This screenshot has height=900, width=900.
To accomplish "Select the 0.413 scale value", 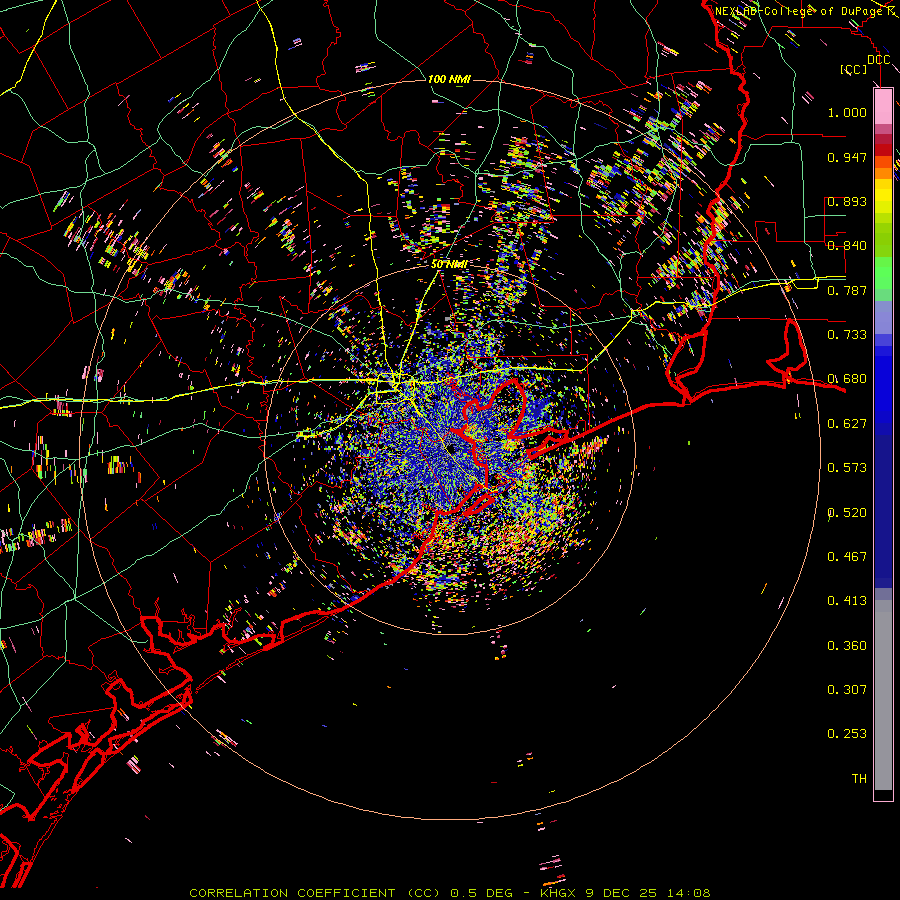I will [x=847, y=601].
